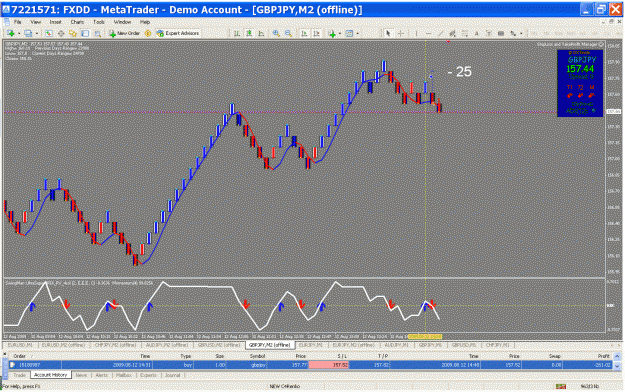Select the Text Label 'T' tool

tap(489, 33)
